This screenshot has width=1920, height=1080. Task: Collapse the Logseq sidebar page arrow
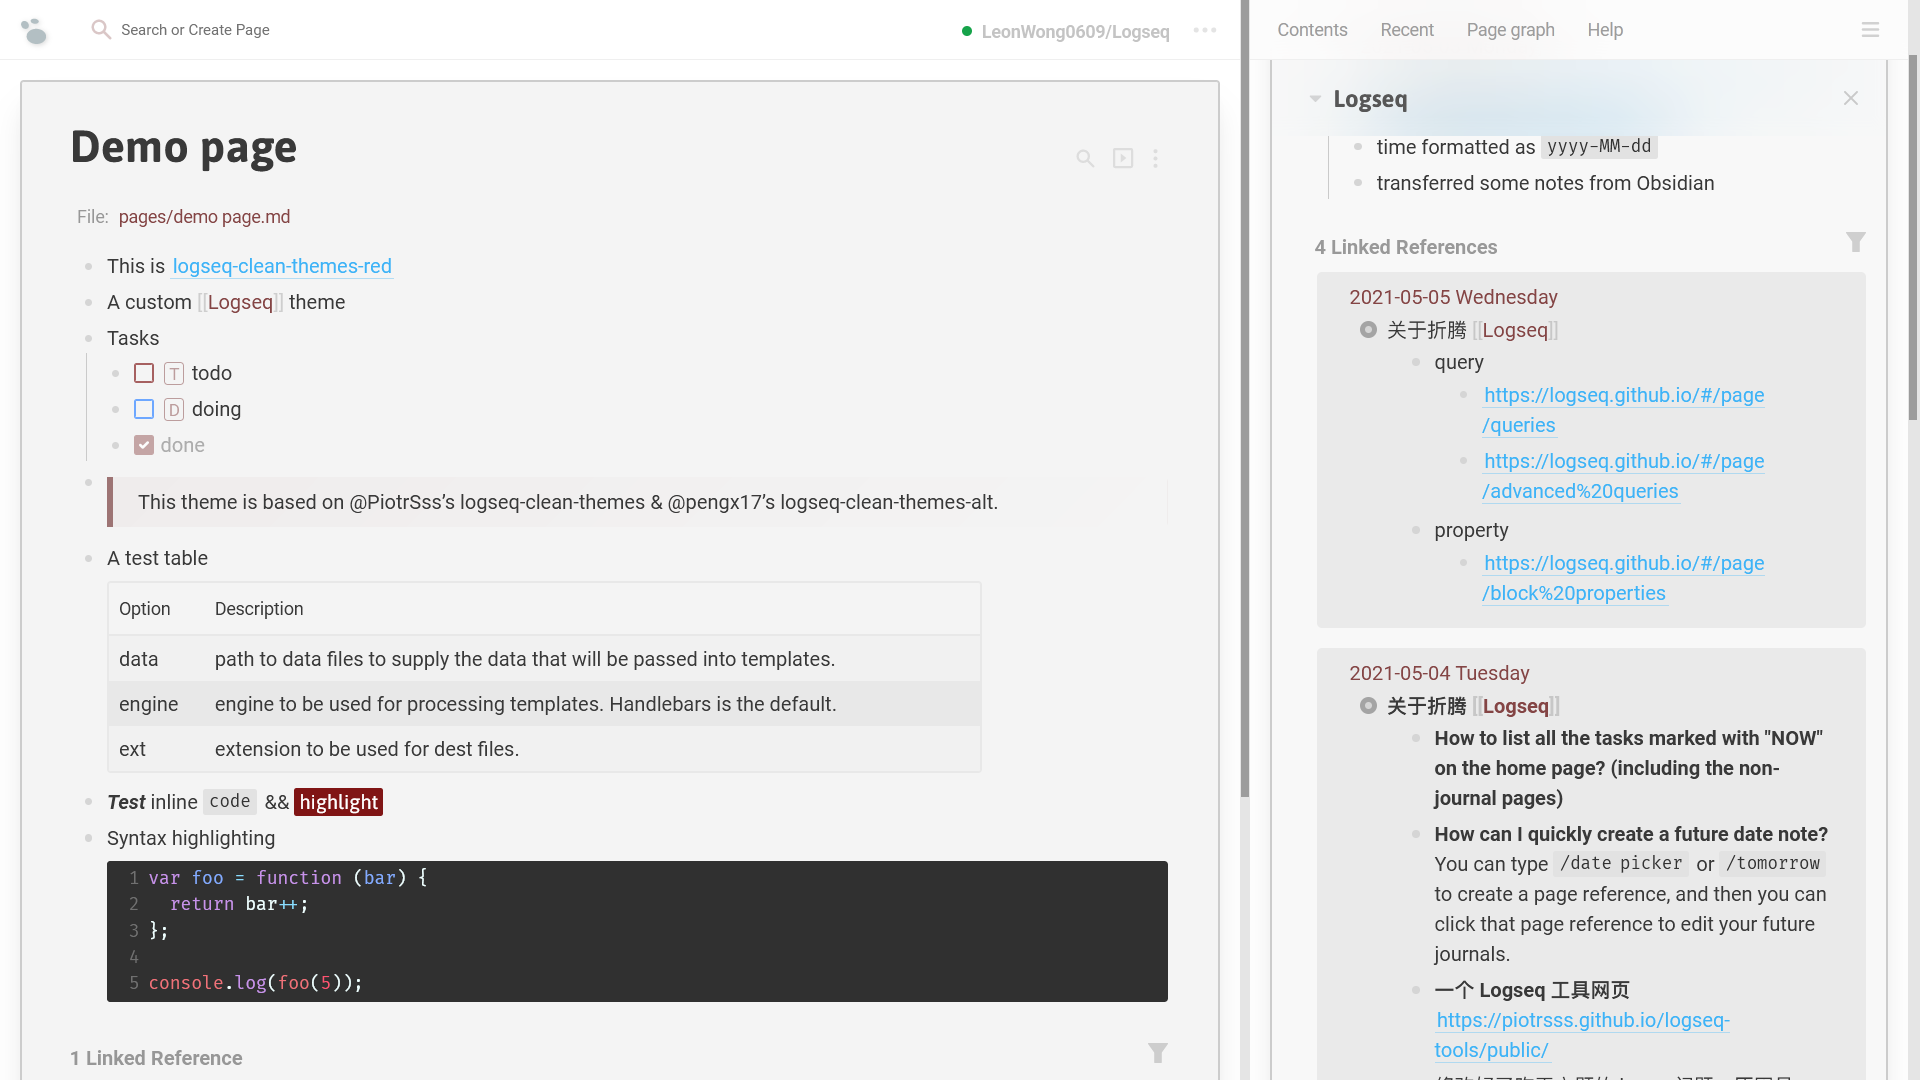tap(1315, 99)
